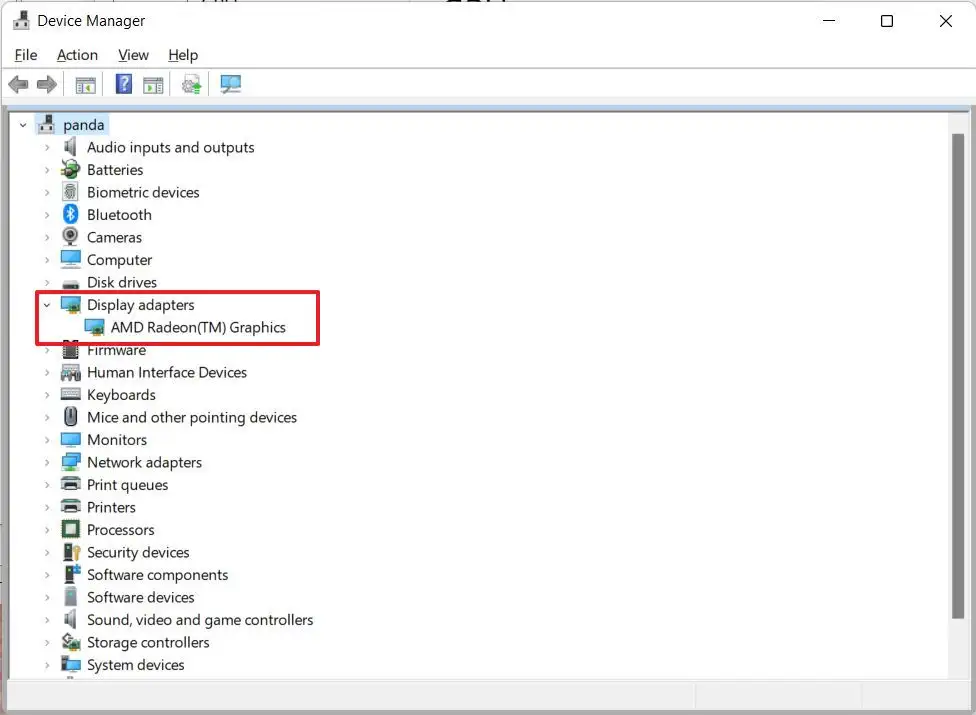Open the View menu
Image resolution: width=976 pixels, height=715 pixels.
pyautogui.click(x=133, y=55)
